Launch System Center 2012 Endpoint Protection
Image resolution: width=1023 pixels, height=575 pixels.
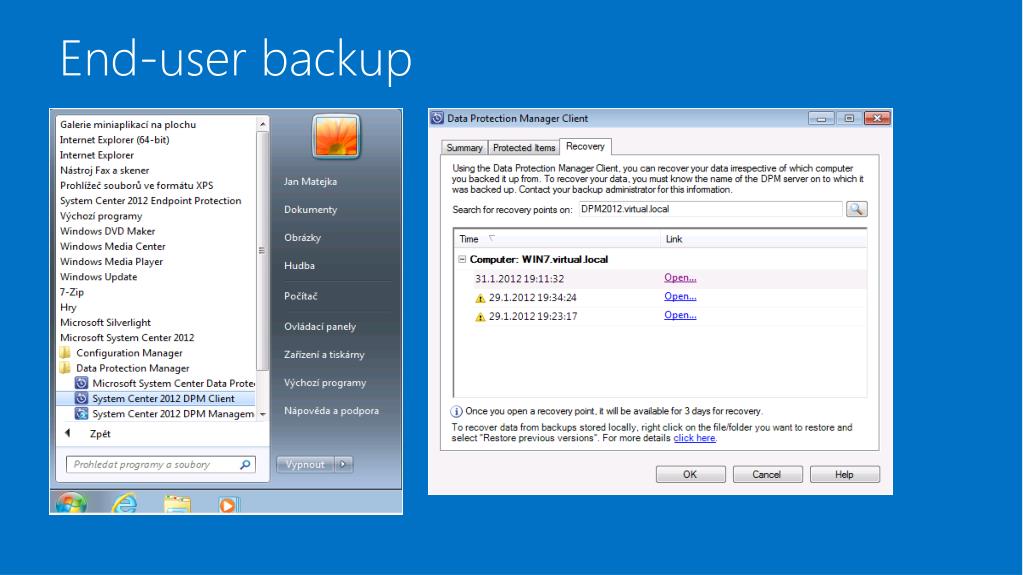click(x=151, y=200)
